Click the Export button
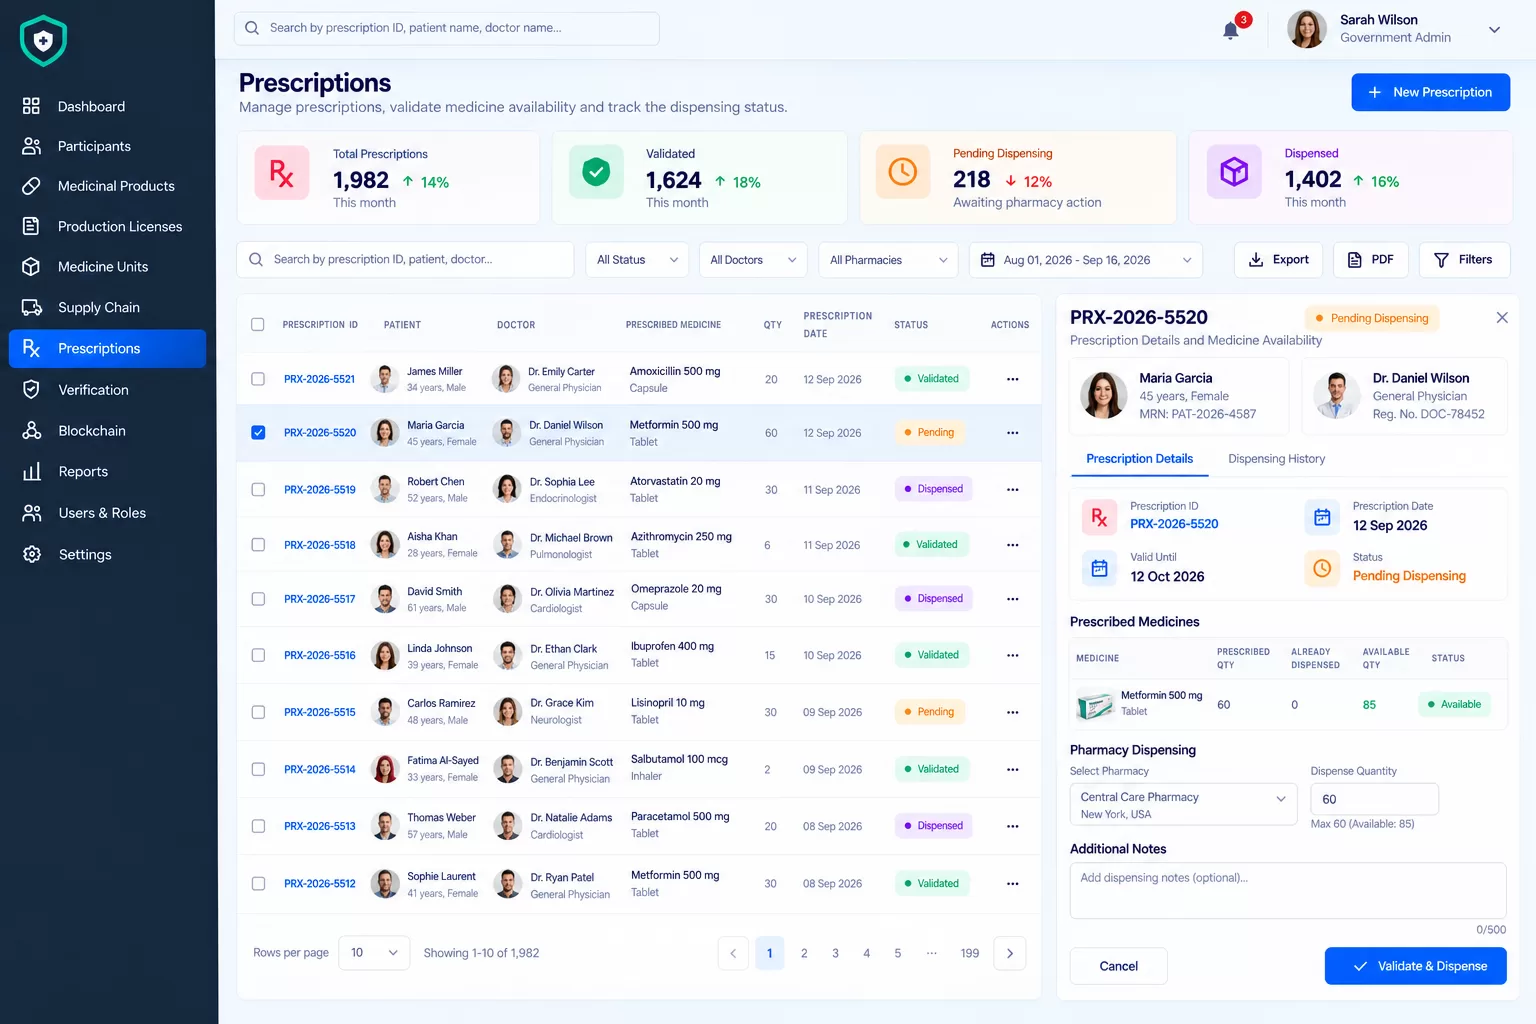Screen dimensions: 1536x1024 [x=1278, y=260]
